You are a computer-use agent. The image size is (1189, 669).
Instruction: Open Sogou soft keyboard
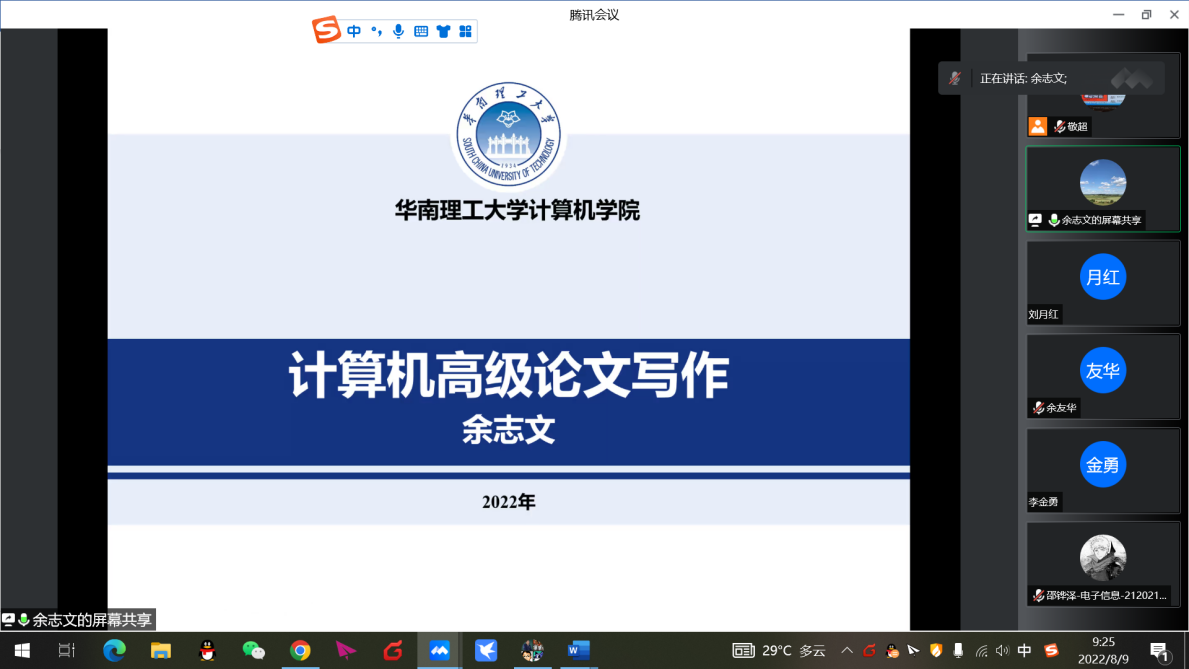click(x=421, y=32)
